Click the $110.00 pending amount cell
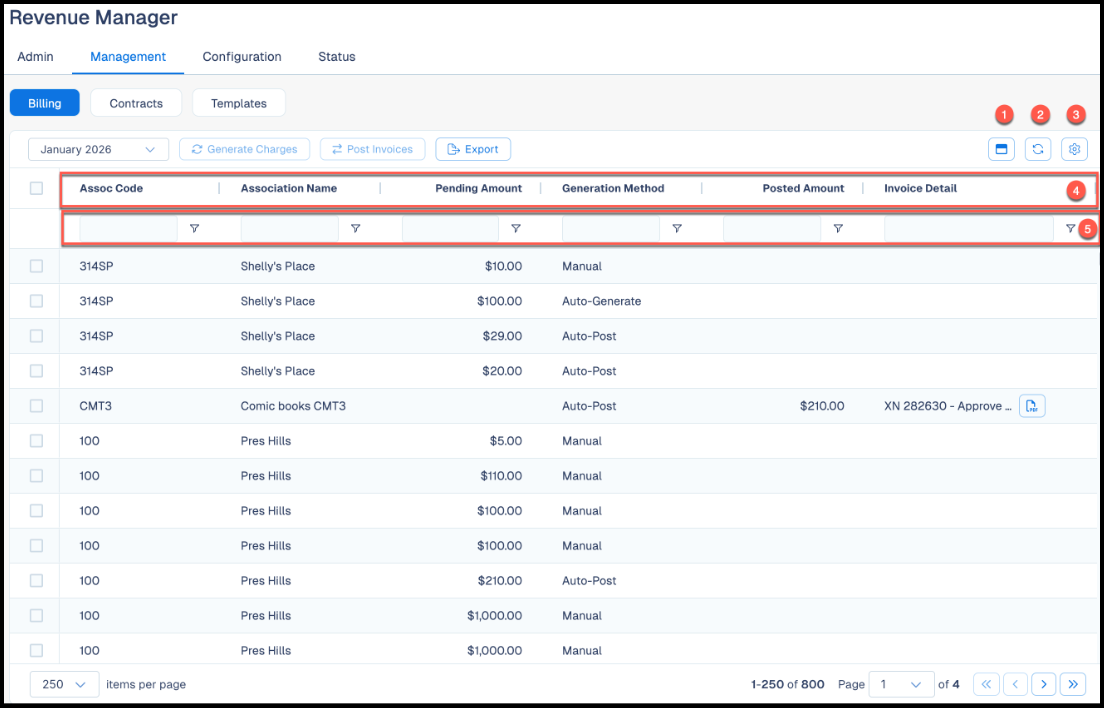This screenshot has width=1104, height=708. [x=501, y=476]
